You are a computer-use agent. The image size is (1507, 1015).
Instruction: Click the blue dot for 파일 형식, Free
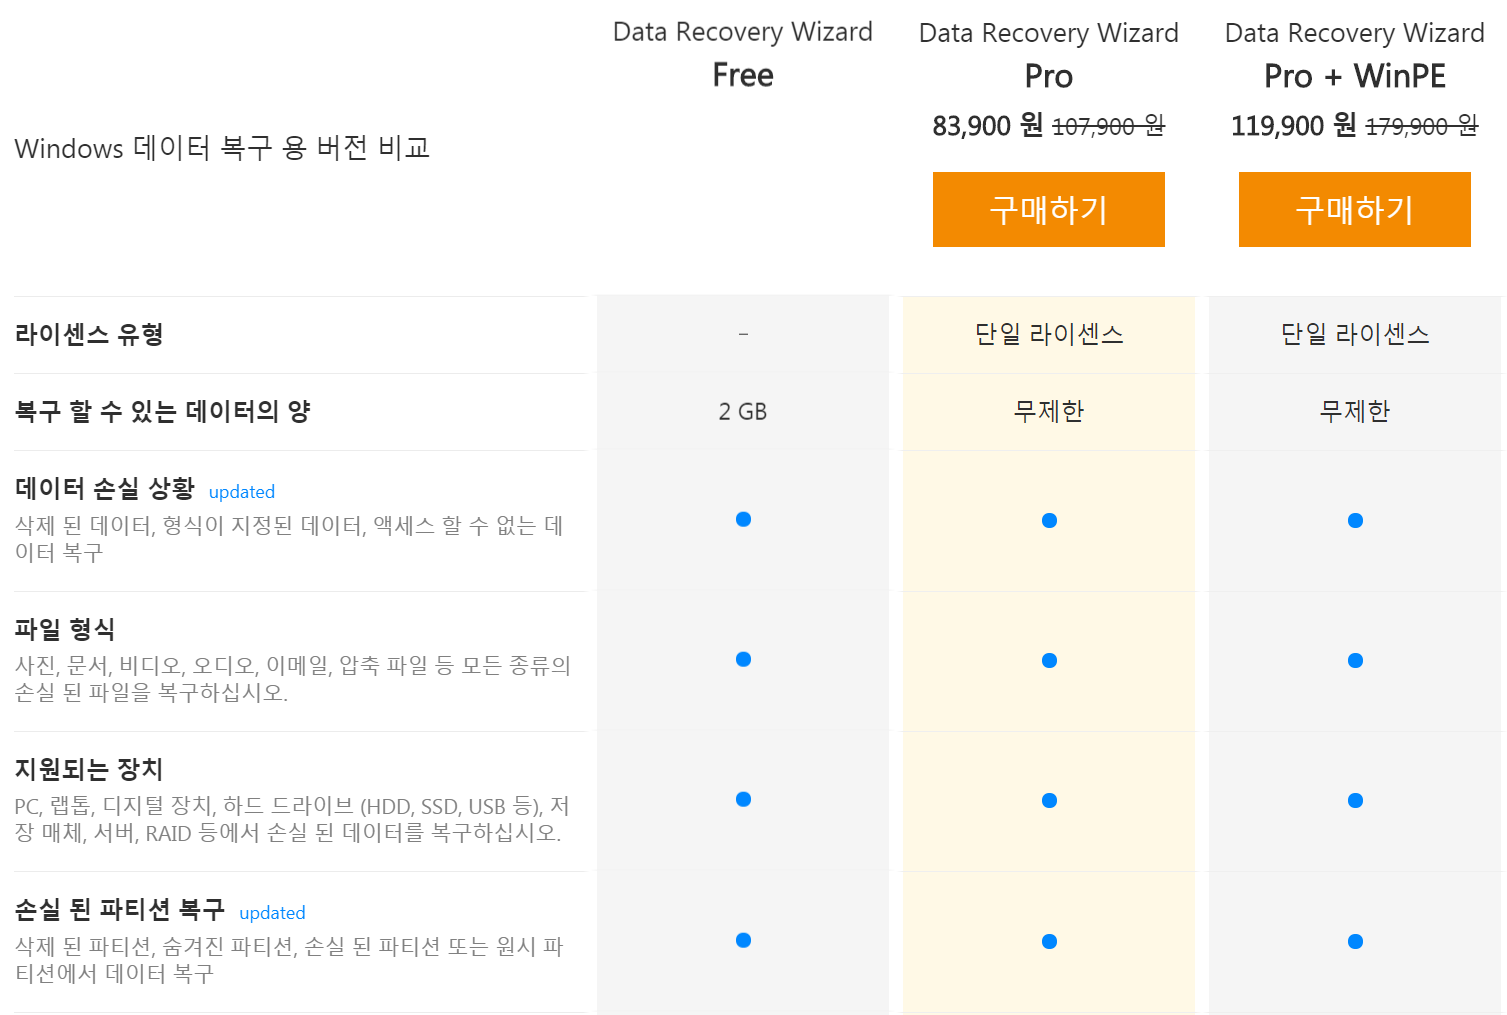743,659
